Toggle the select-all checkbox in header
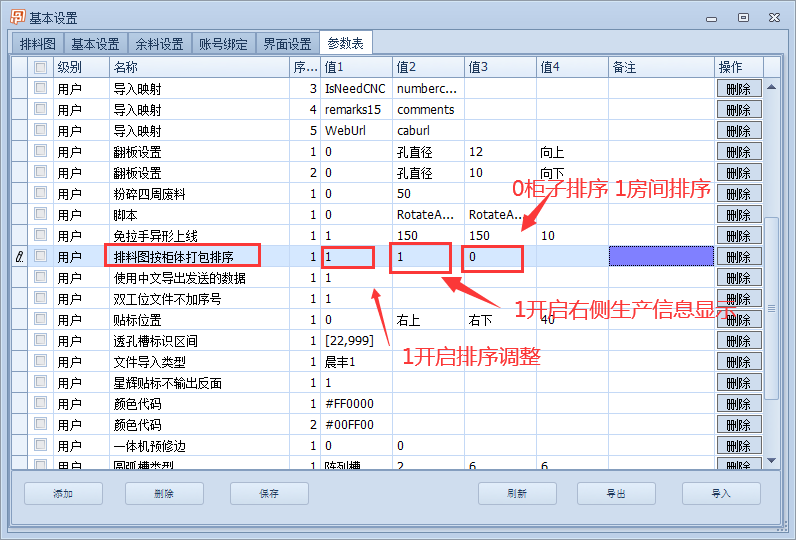The image size is (796, 540). click(41, 67)
